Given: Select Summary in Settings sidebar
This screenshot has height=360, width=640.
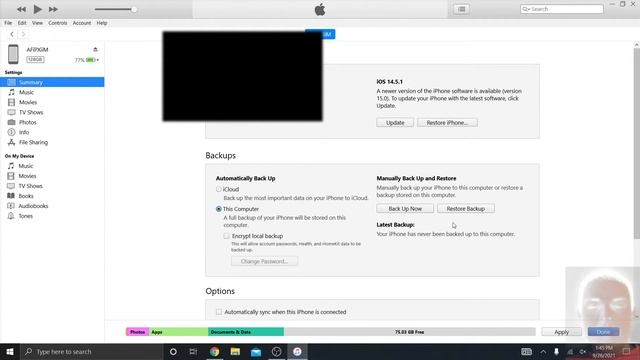Looking at the screenshot, I should point(52,82).
